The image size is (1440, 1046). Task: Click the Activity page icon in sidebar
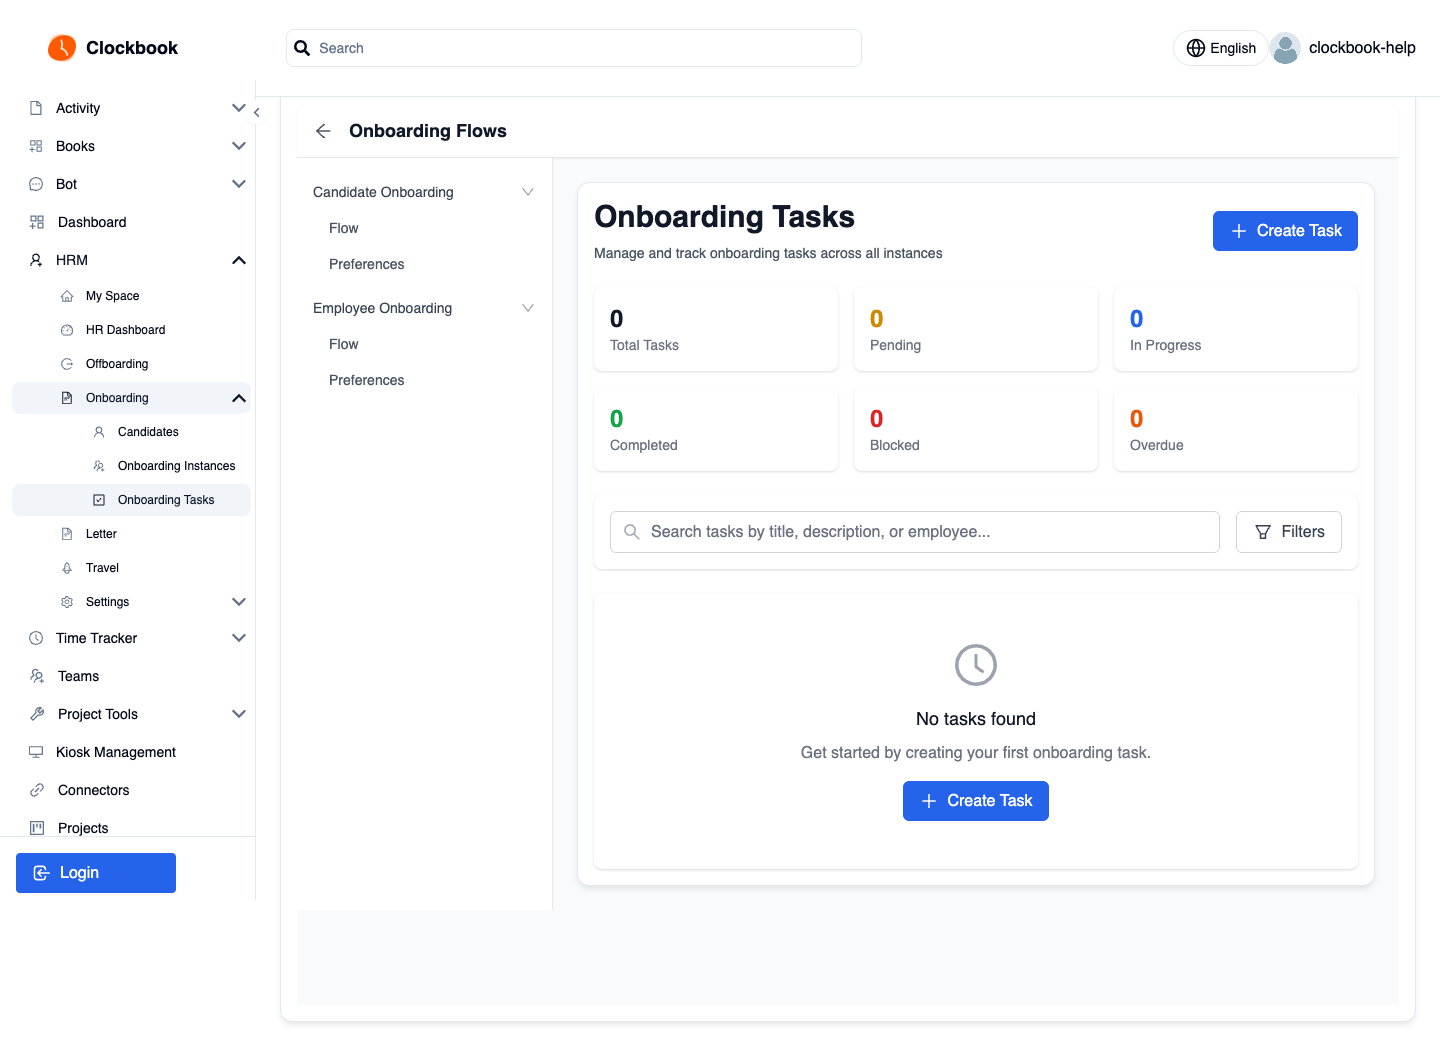click(36, 108)
